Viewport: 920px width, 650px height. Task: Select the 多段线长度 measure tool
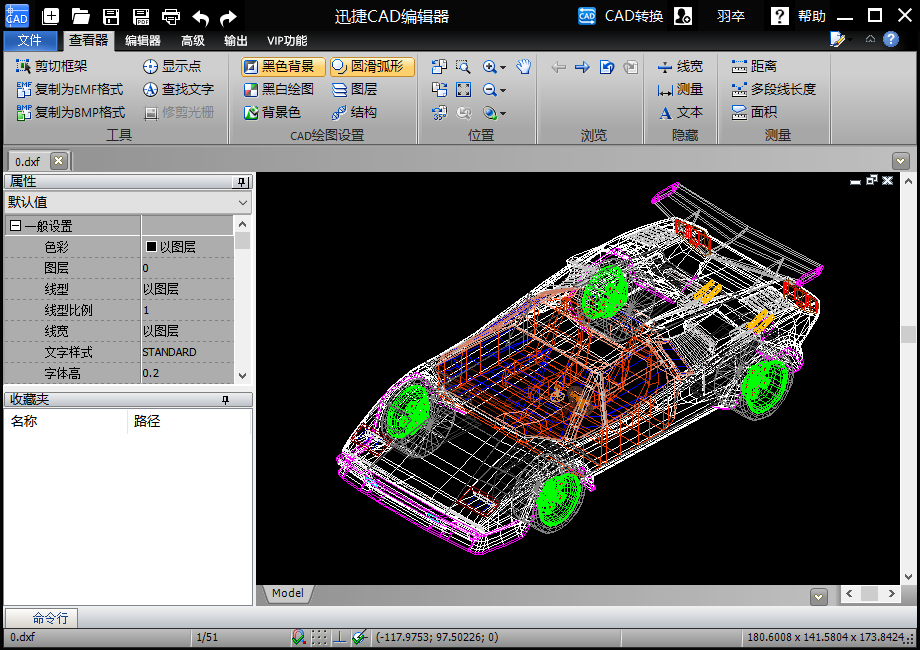point(773,89)
